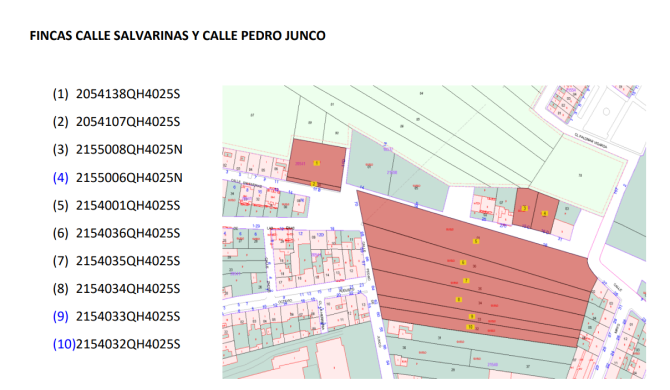The height and width of the screenshot is (390, 670).
Task: Select yellow marker 3 on the map
Action: tap(524, 208)
